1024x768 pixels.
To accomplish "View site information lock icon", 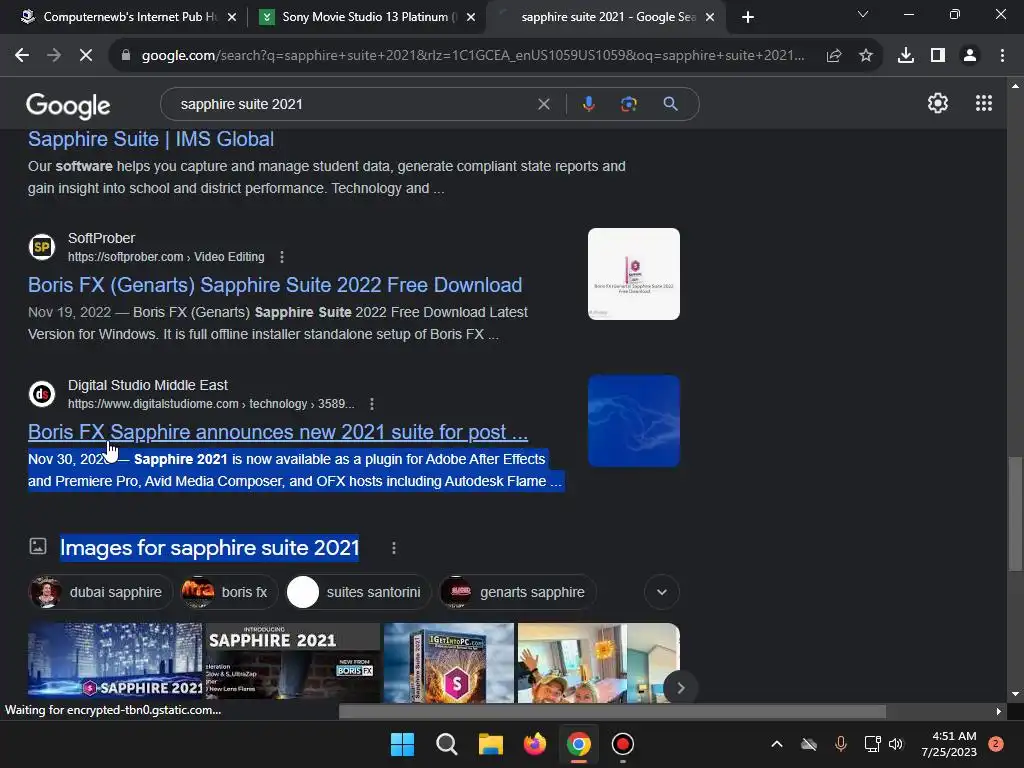I will pyautogui.click(x=126, y=56).
